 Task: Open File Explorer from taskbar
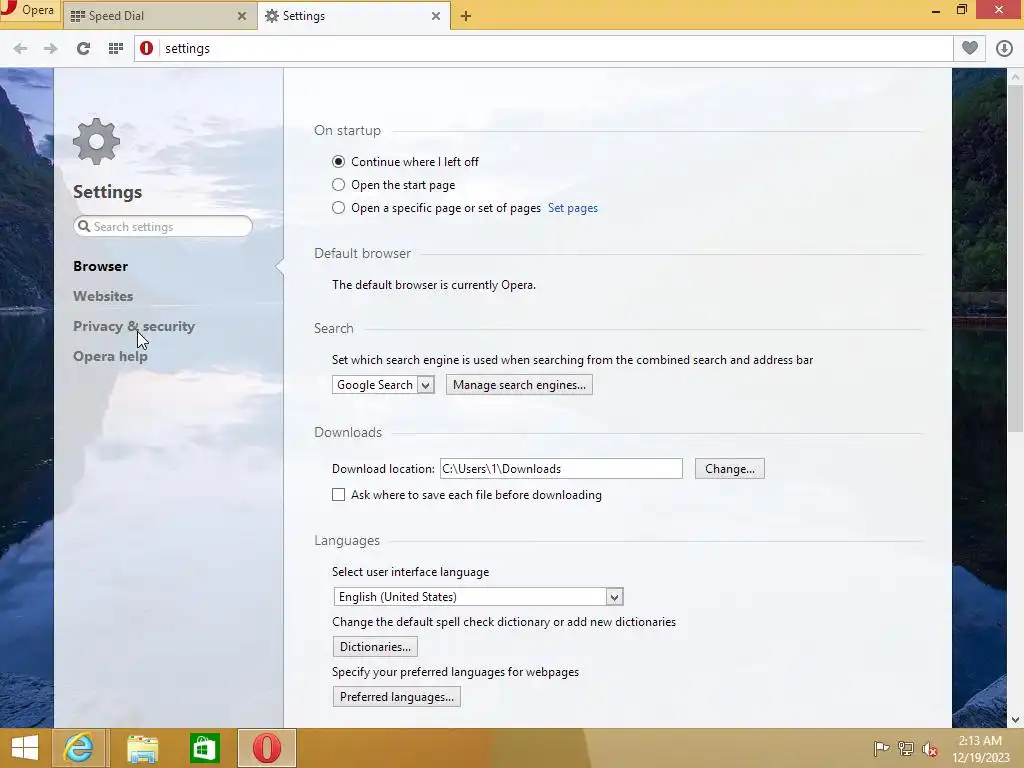(142, 748)
